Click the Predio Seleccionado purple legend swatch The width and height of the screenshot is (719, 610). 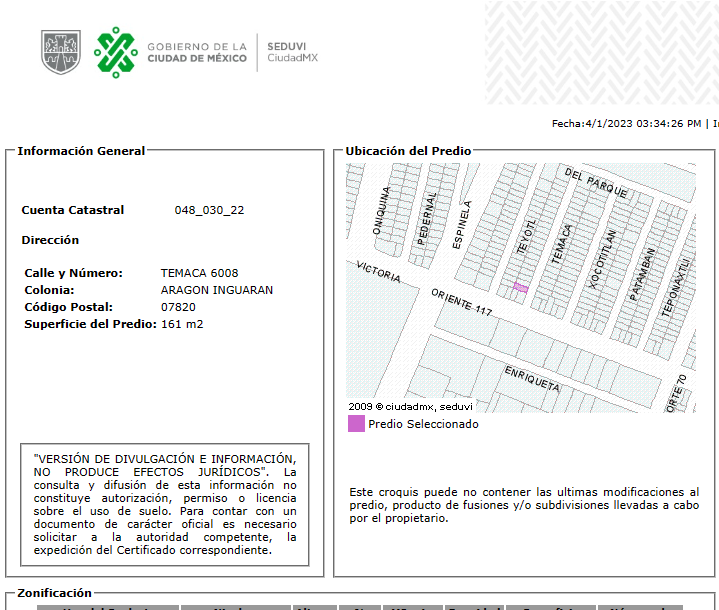(x=356, y=424)
